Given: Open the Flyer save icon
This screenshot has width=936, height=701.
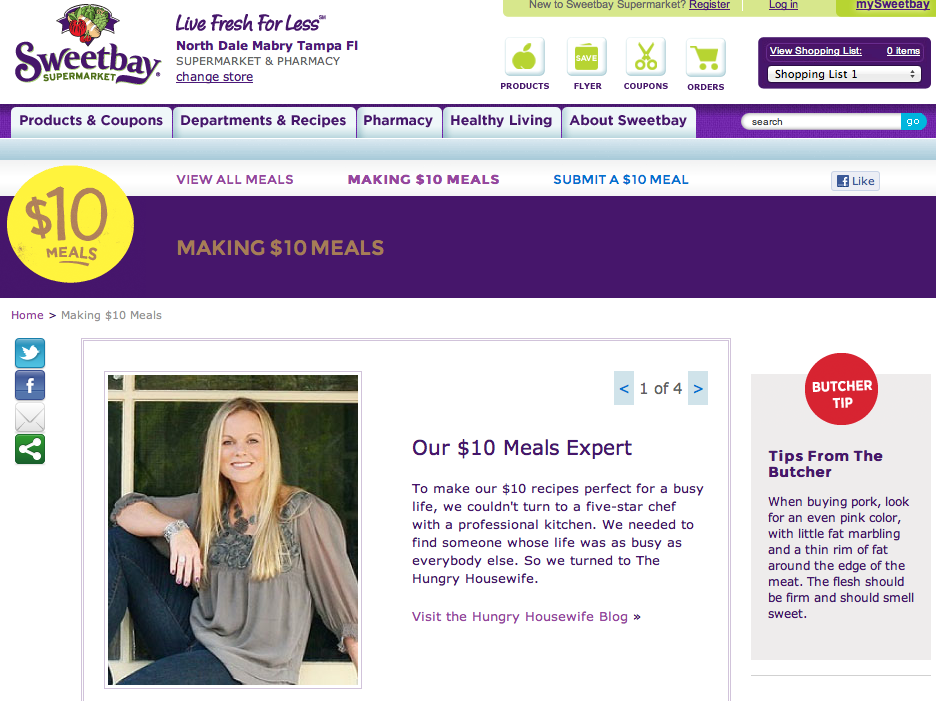Looking at the screenshot, I should 587,57.
